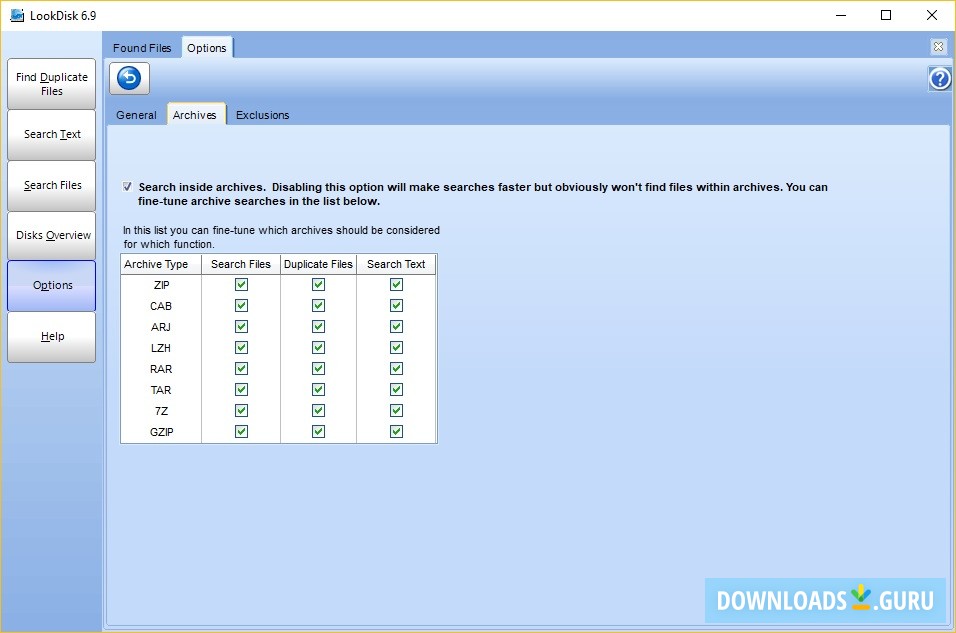The image size is (956, 633).
Task: Select the RAR archive type label
Action: 161,369
